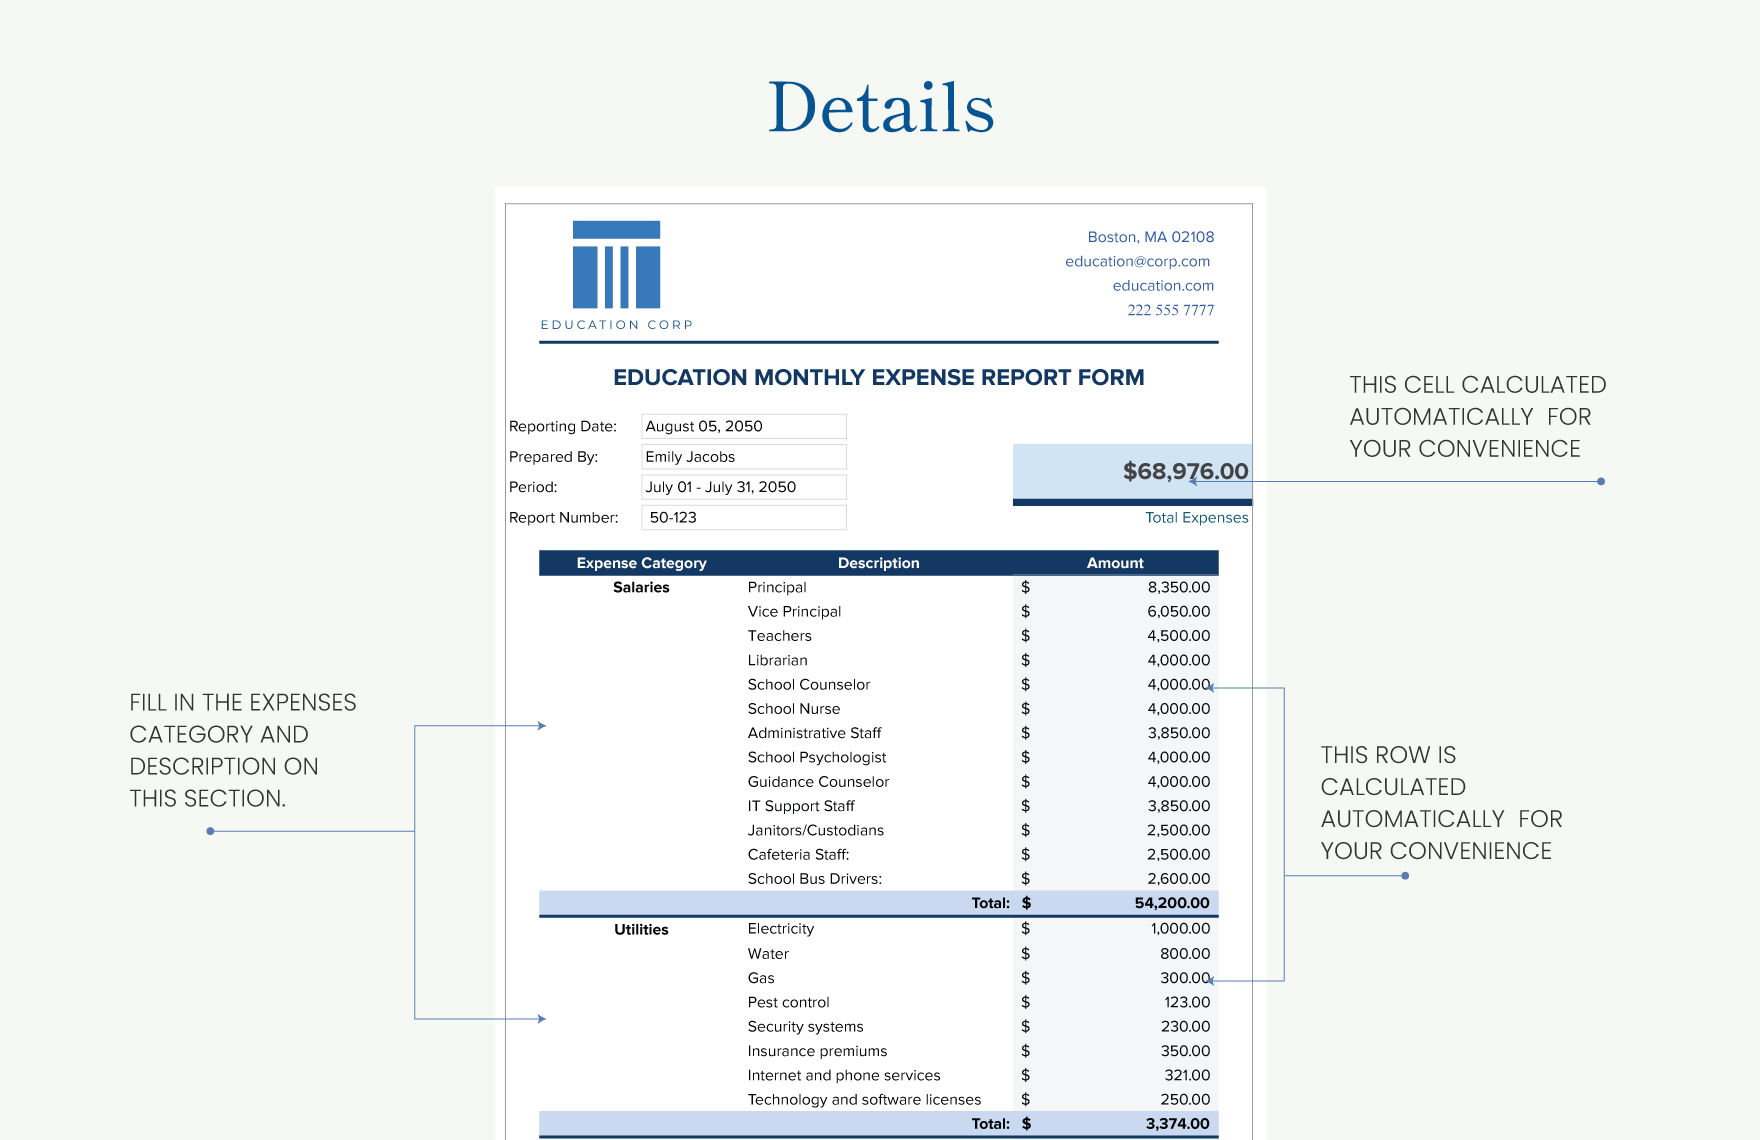
Task: Click the Expense Category column header
Action: click(x=641, y=563)
